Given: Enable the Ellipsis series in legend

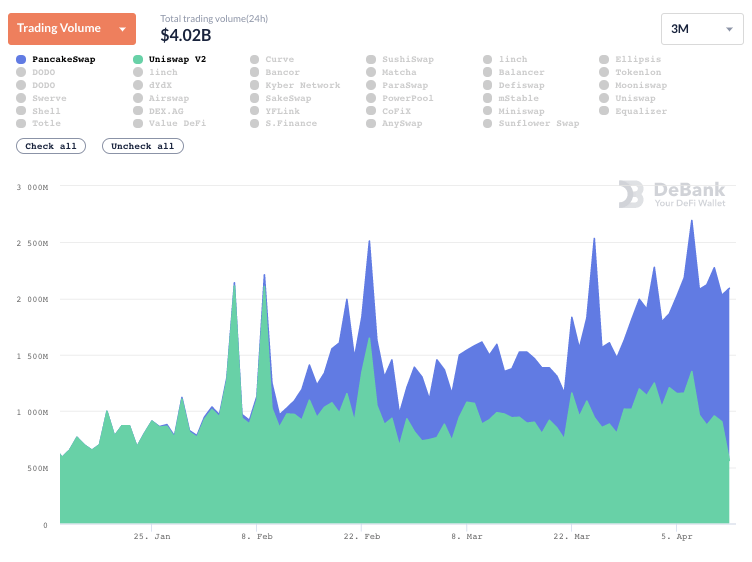Looking at the screenshot, I should (630, 59).
